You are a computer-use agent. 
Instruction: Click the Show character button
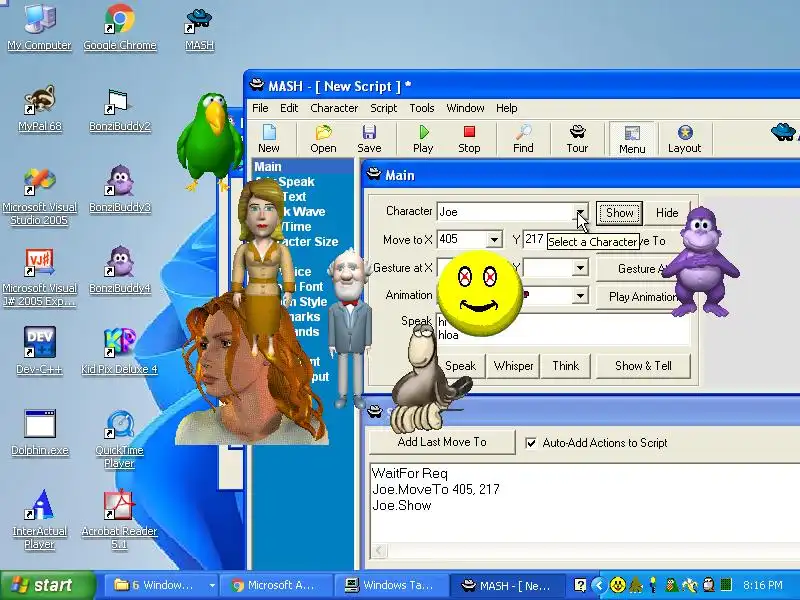[x=619, y=213]
